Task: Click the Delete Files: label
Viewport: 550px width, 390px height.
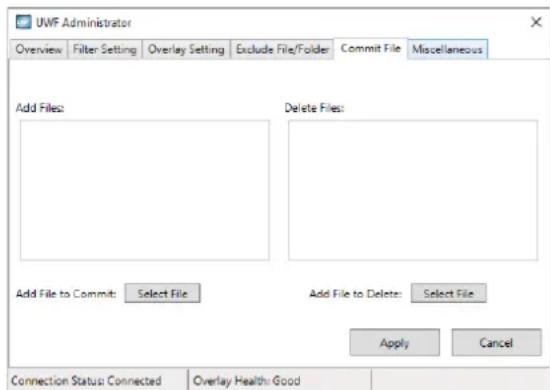Action: click(314, 108)
